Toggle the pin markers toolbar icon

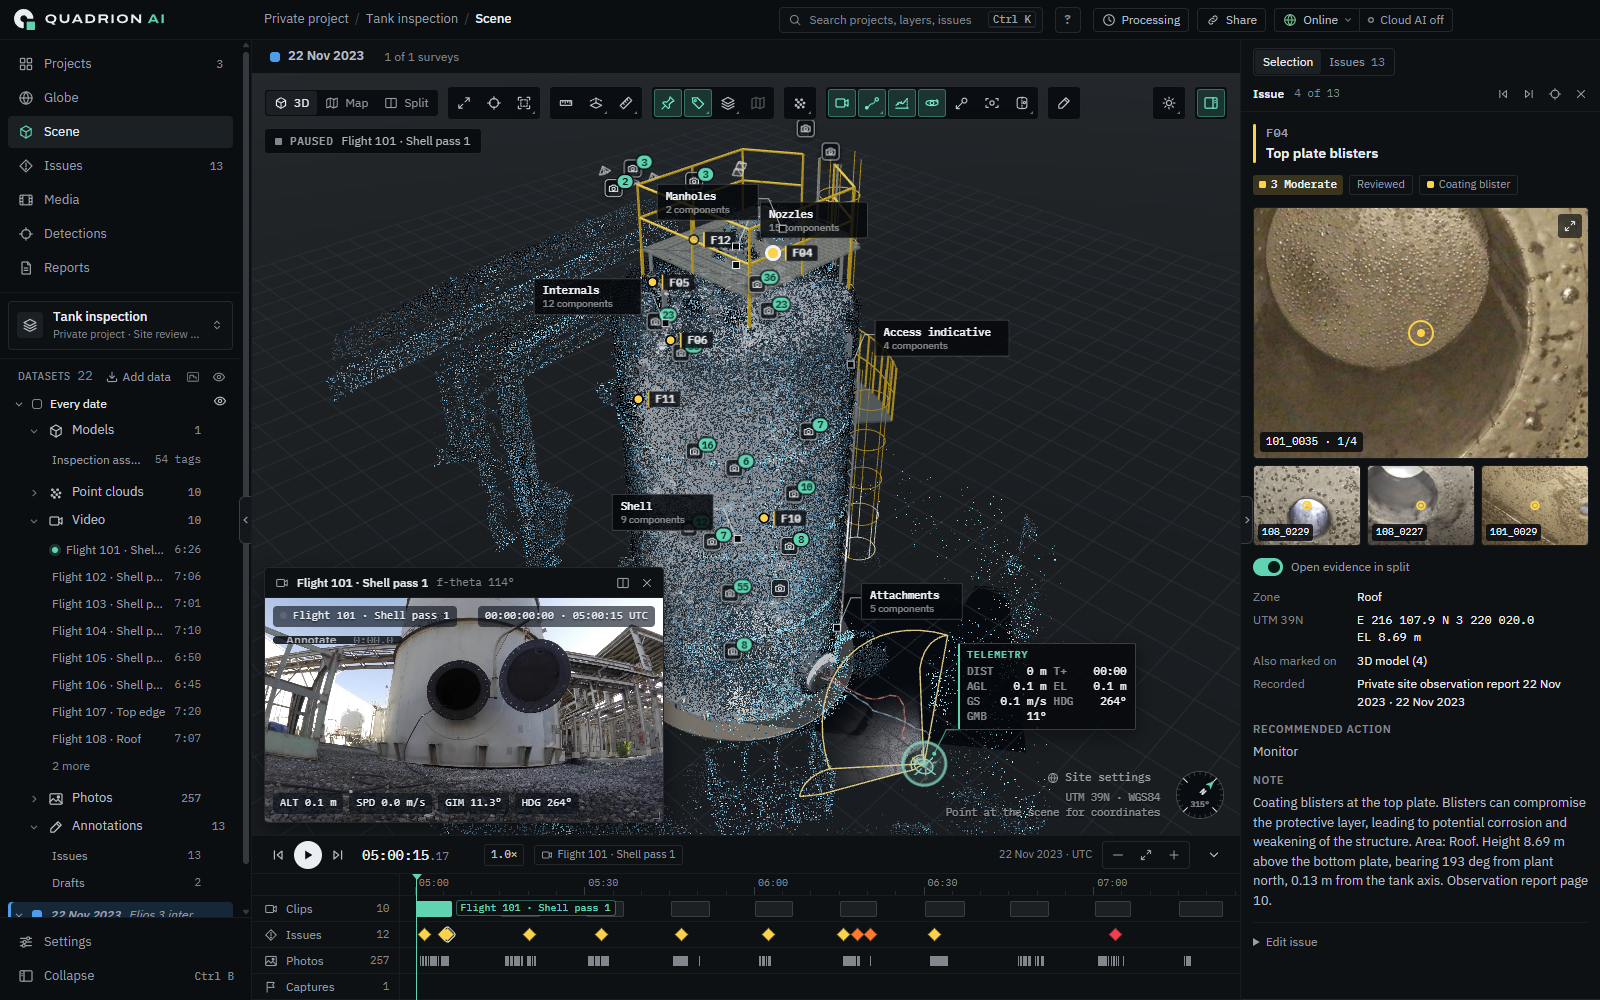coord(668,103)
